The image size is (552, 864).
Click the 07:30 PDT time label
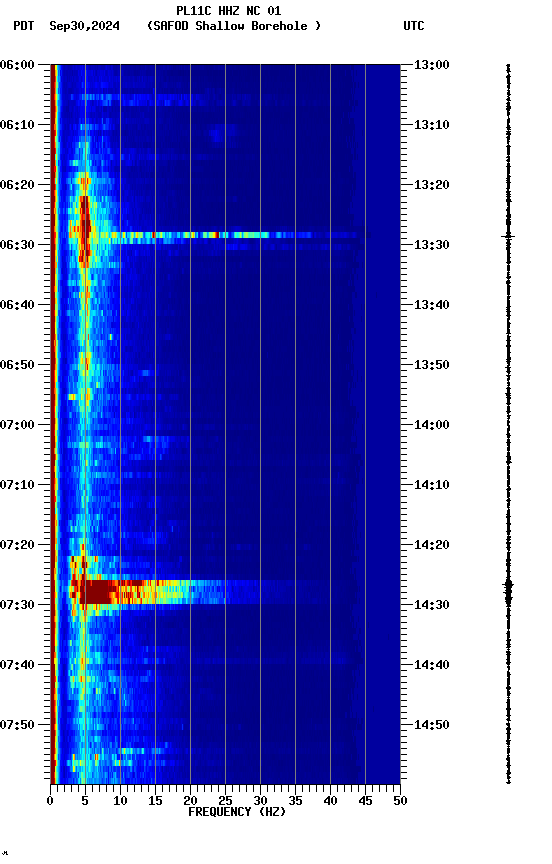tap(17, 606)
